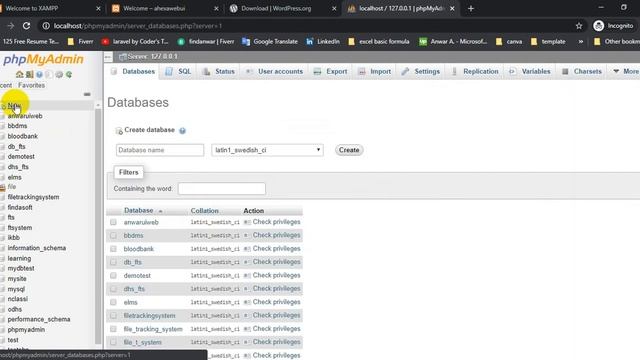The height and width of the screenshot is (360, 640).
Task: Click the Replication tab icon
Action: (454, 71)
